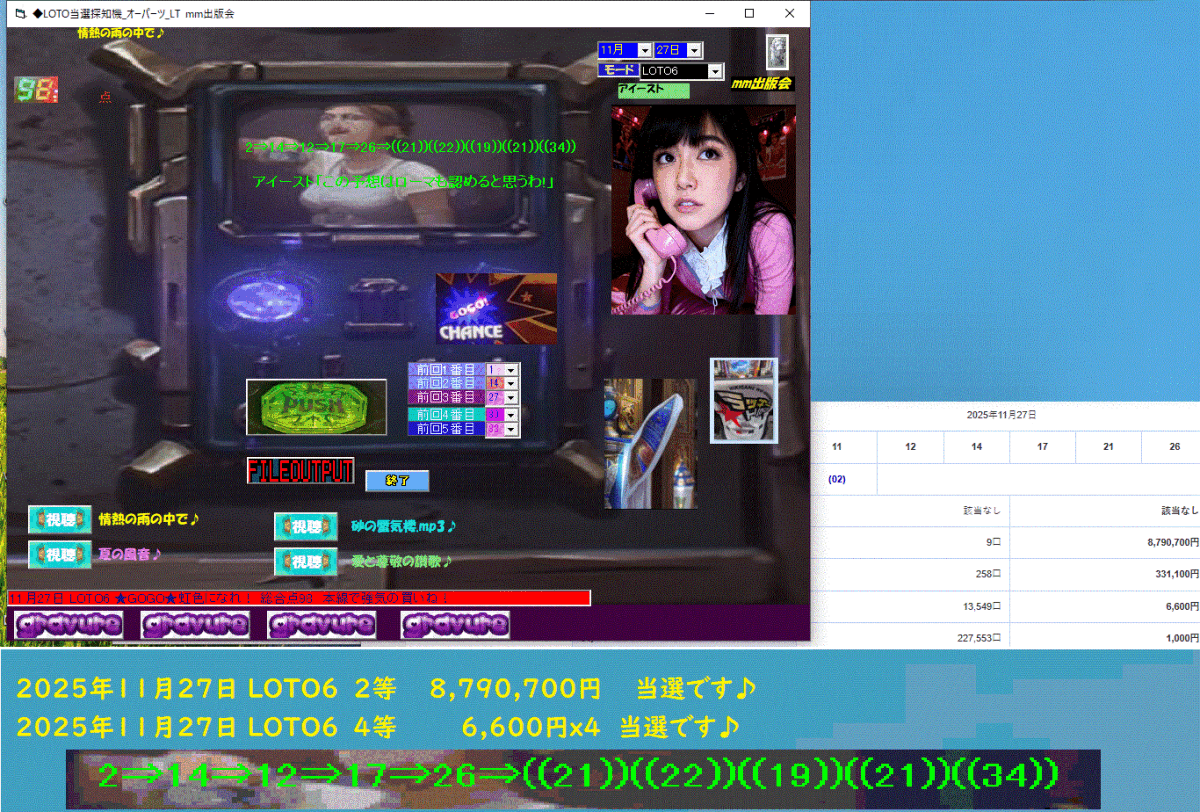Click the red 点 label

(x=105, y=97)
